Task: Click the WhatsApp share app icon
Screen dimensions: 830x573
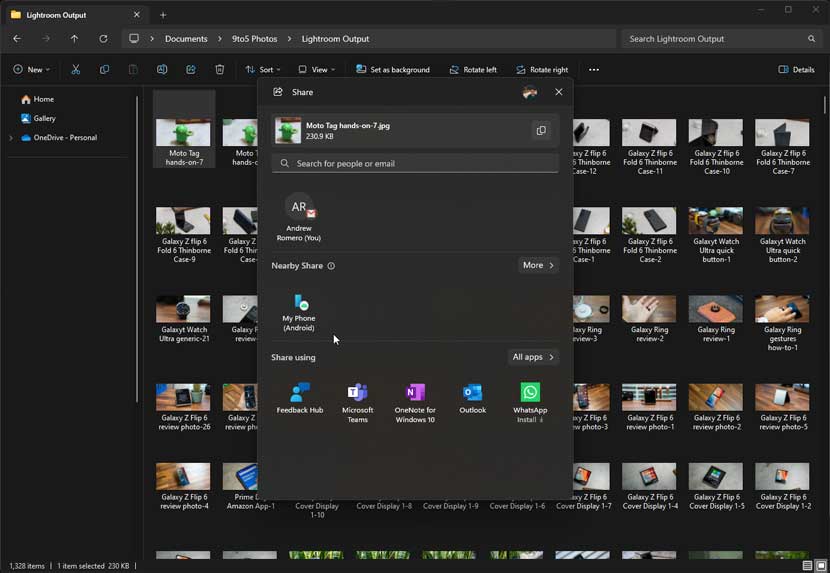Action: click(x=530, y=392)
